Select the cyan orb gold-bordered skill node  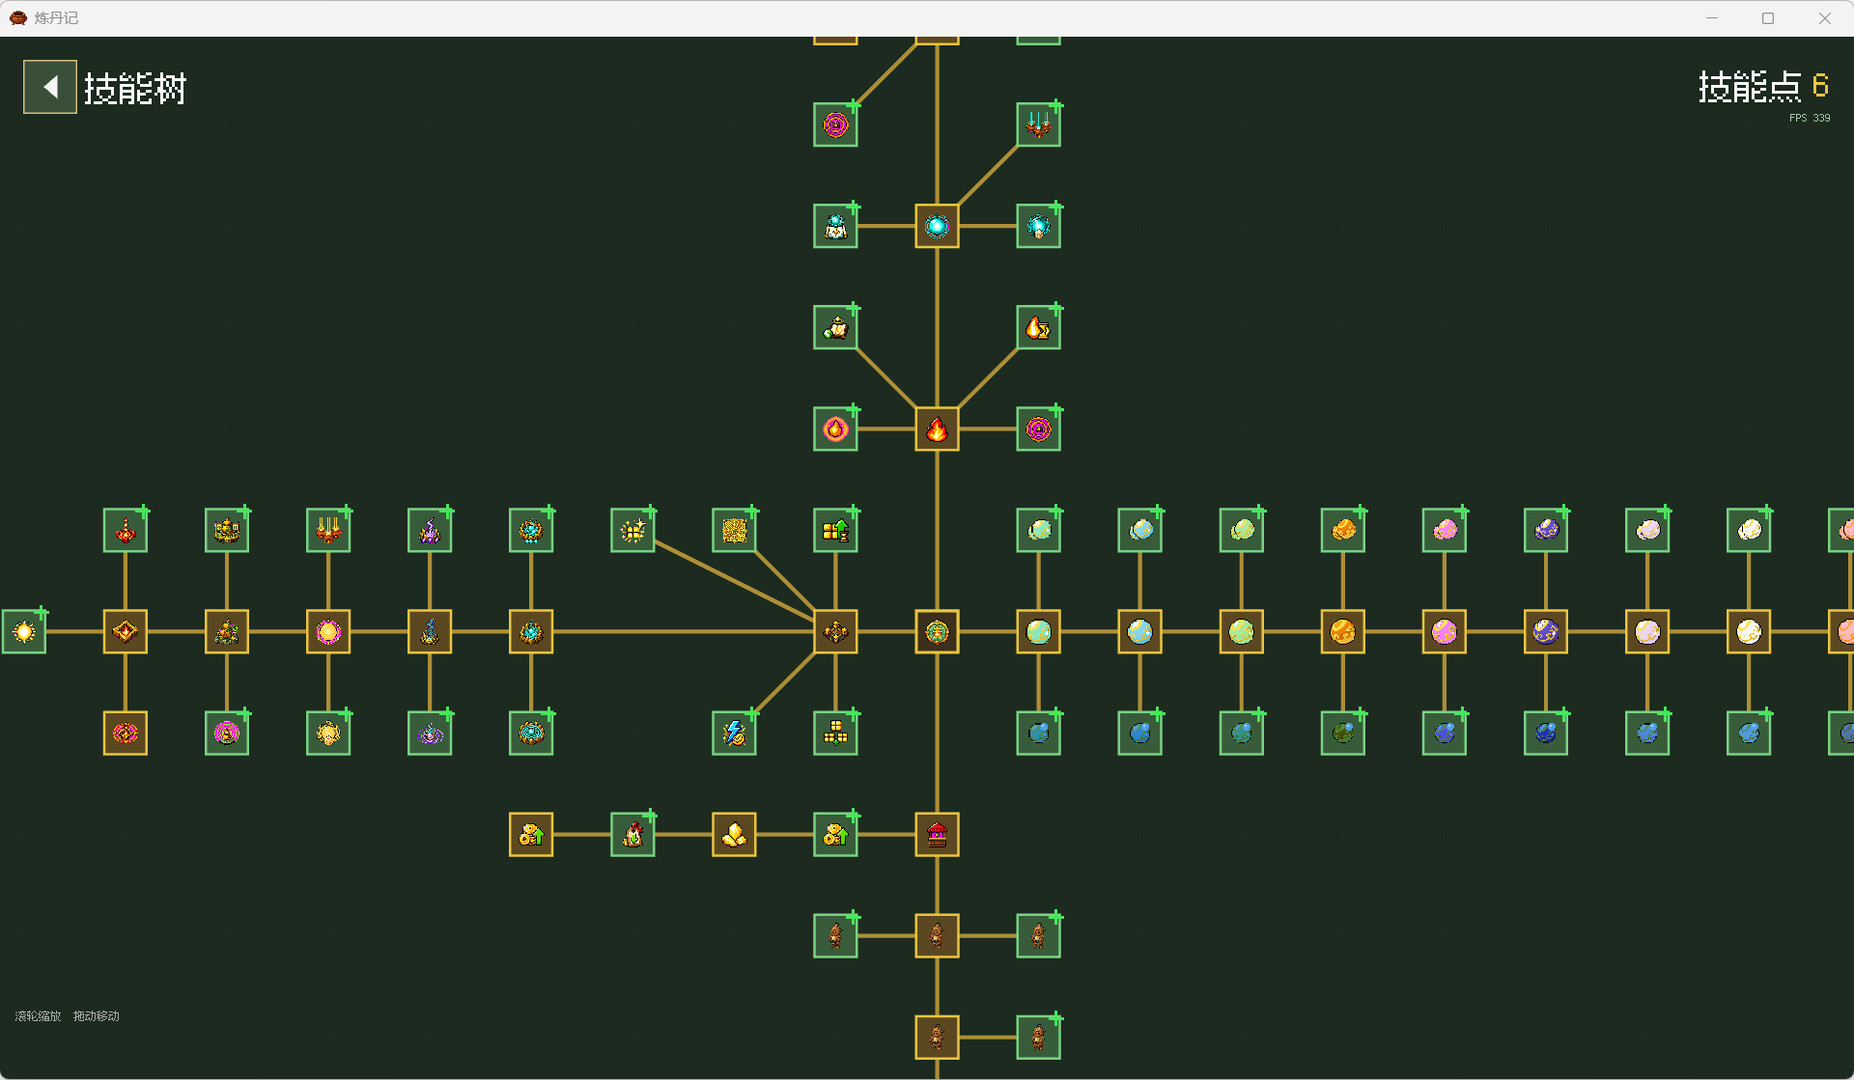[x=937, y=226]
